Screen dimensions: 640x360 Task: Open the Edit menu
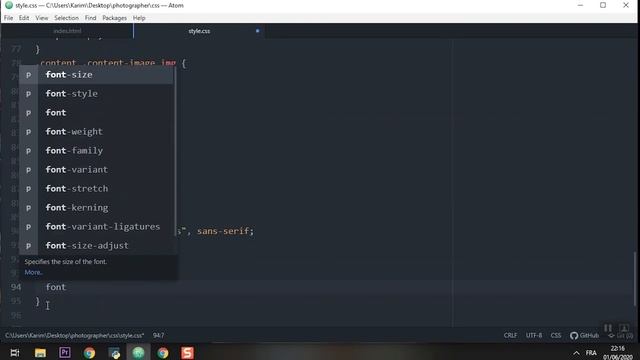point(24,18)
